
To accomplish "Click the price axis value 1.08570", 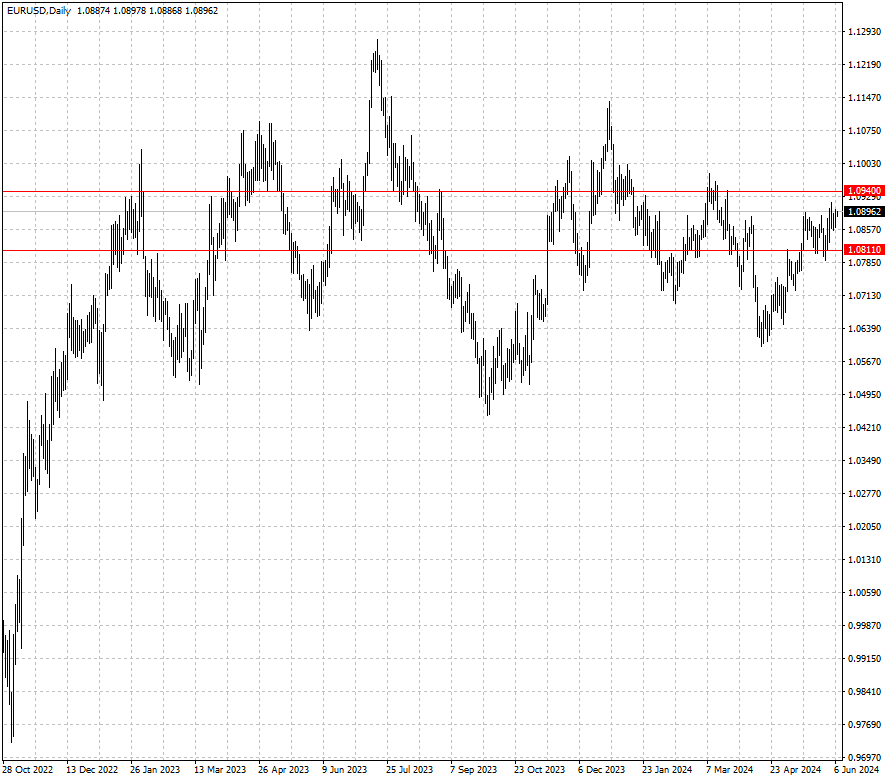I will pyautogui.click(x=864, y=230).
